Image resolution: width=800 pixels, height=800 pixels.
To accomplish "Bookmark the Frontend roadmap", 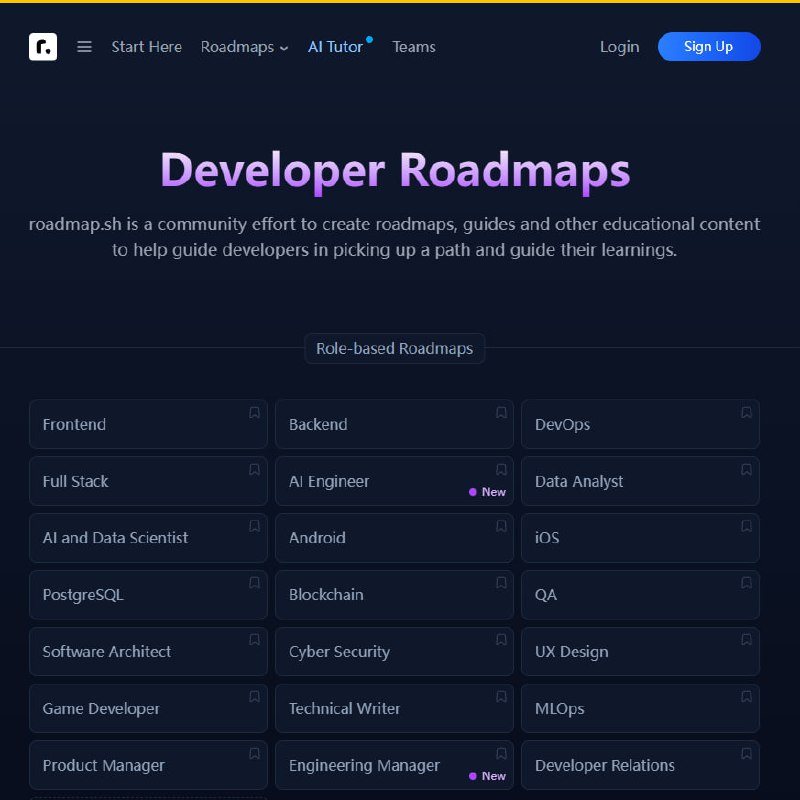I will (x=254, y=411).
